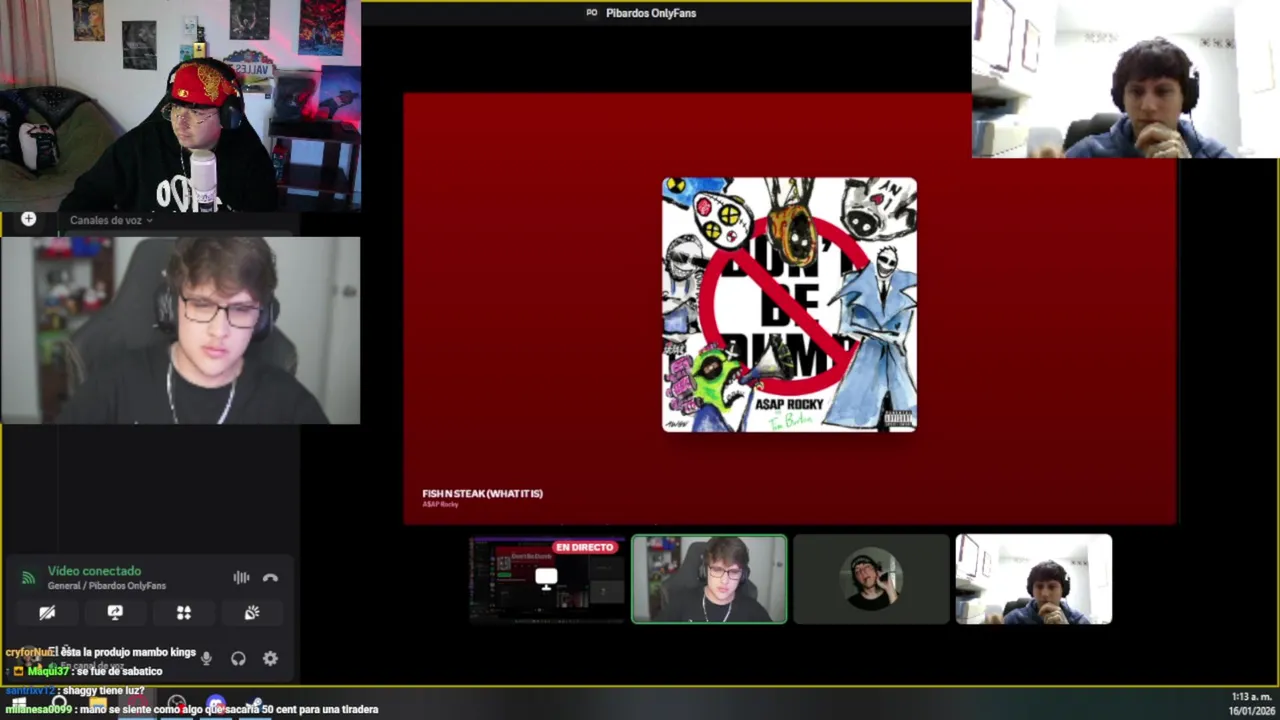Open the Soundboard icon
This screenshot has height=720, width=1280.
tap(252, 613)
